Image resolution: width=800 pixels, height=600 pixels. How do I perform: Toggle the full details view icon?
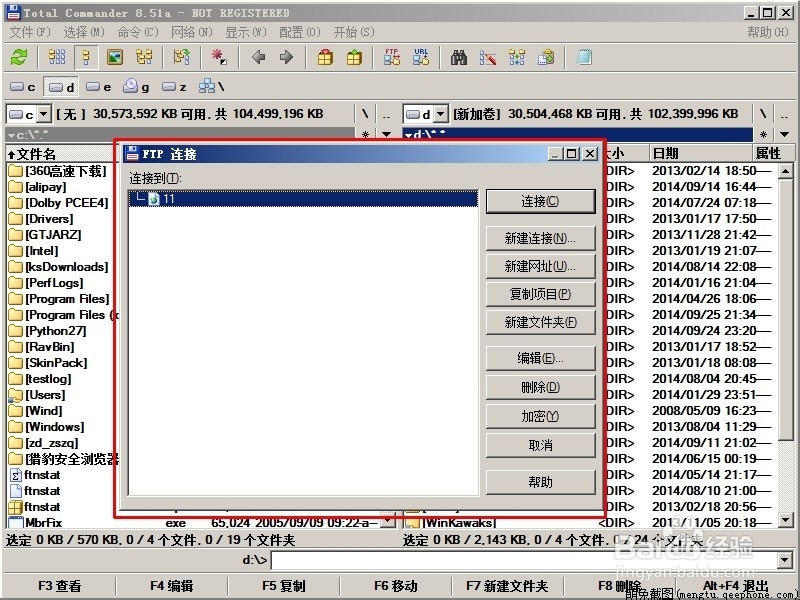(86, 57)
